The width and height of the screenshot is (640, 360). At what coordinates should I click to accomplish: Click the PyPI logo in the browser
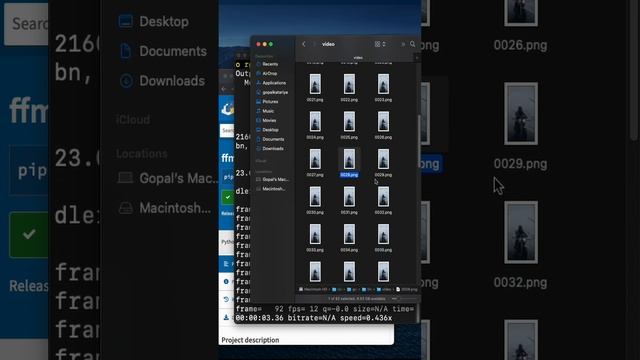pos(227,109)
